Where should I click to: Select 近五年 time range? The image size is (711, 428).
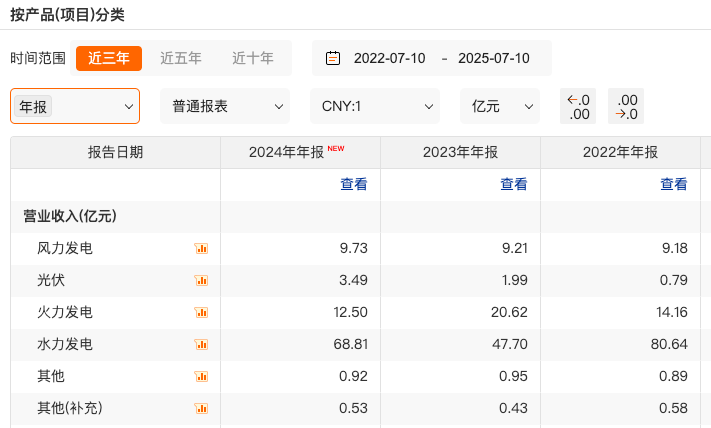pyautogui.click(x=180, y=58)
